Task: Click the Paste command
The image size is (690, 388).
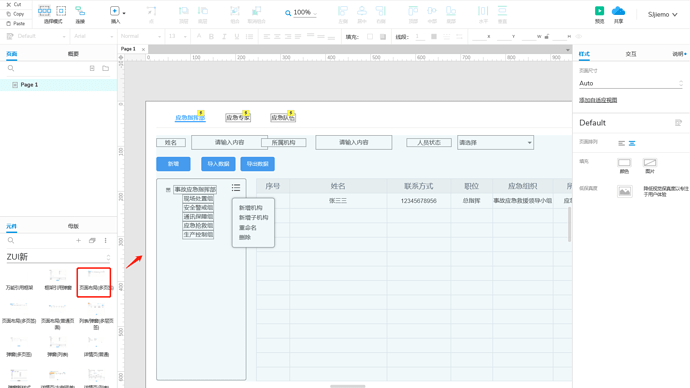Action: (15, 23)
